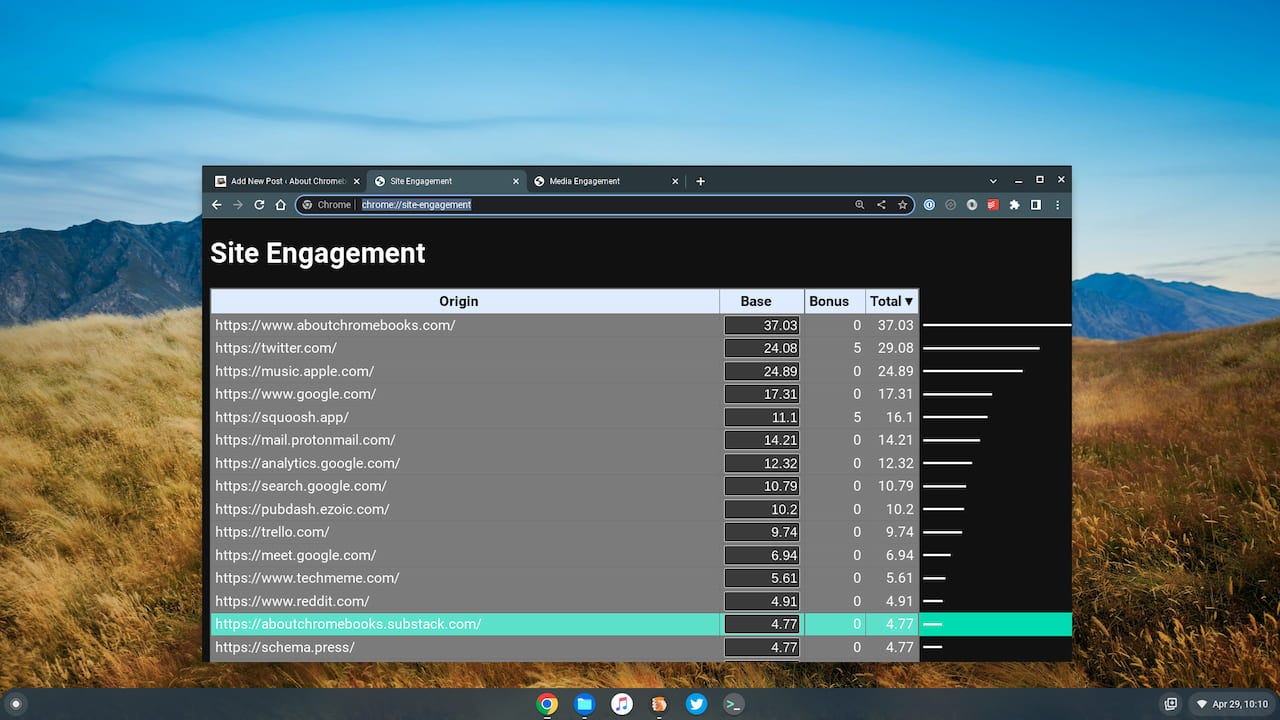
Task: Click the forward navigation arrow
Action: click(x=238, y=205)
